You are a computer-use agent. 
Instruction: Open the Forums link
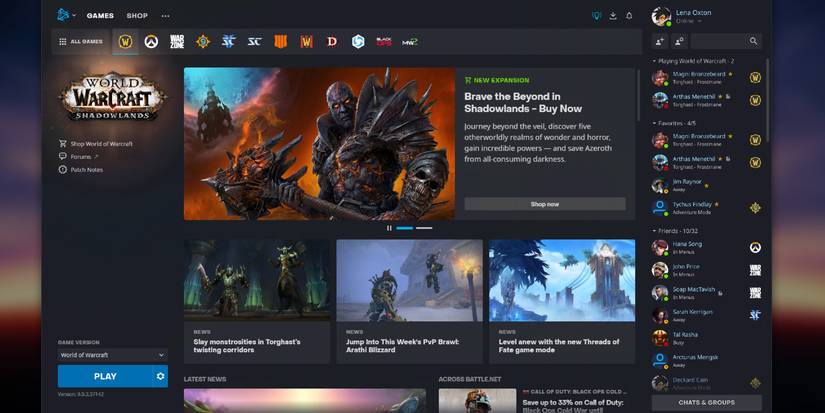tap(79, 157)
